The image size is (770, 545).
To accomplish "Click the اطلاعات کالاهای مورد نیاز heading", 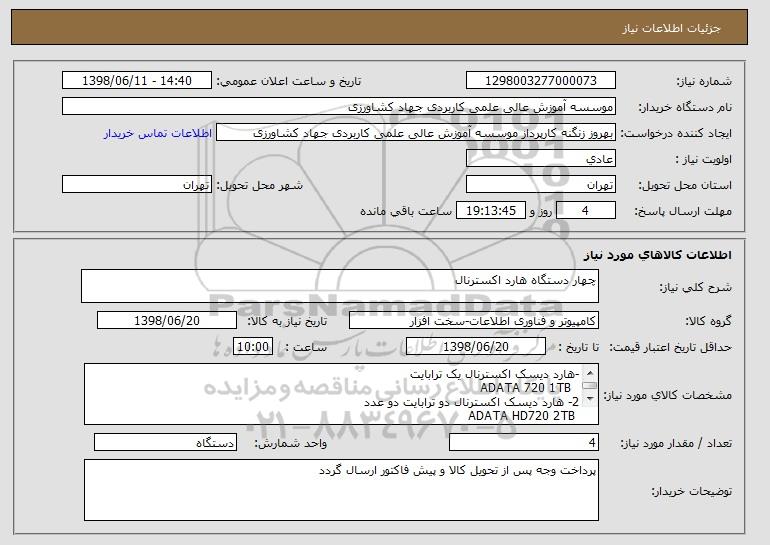I will [x=658, y=255].
